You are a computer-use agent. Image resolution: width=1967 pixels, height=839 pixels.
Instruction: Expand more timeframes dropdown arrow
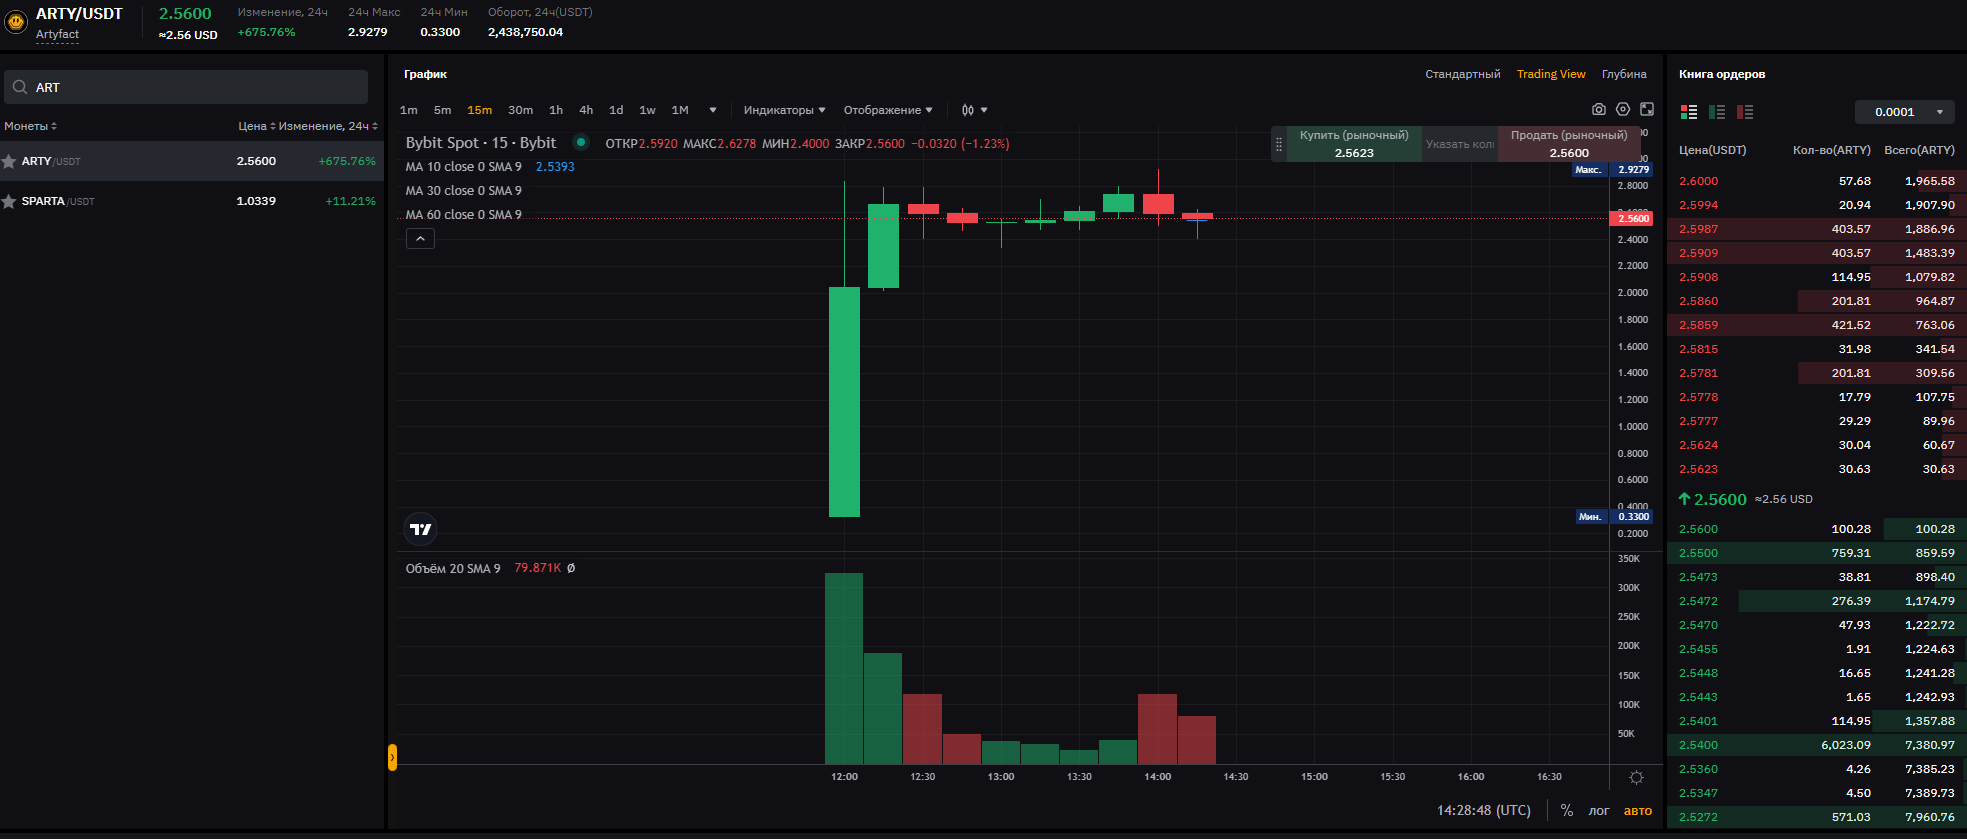(x=713, y=110)
